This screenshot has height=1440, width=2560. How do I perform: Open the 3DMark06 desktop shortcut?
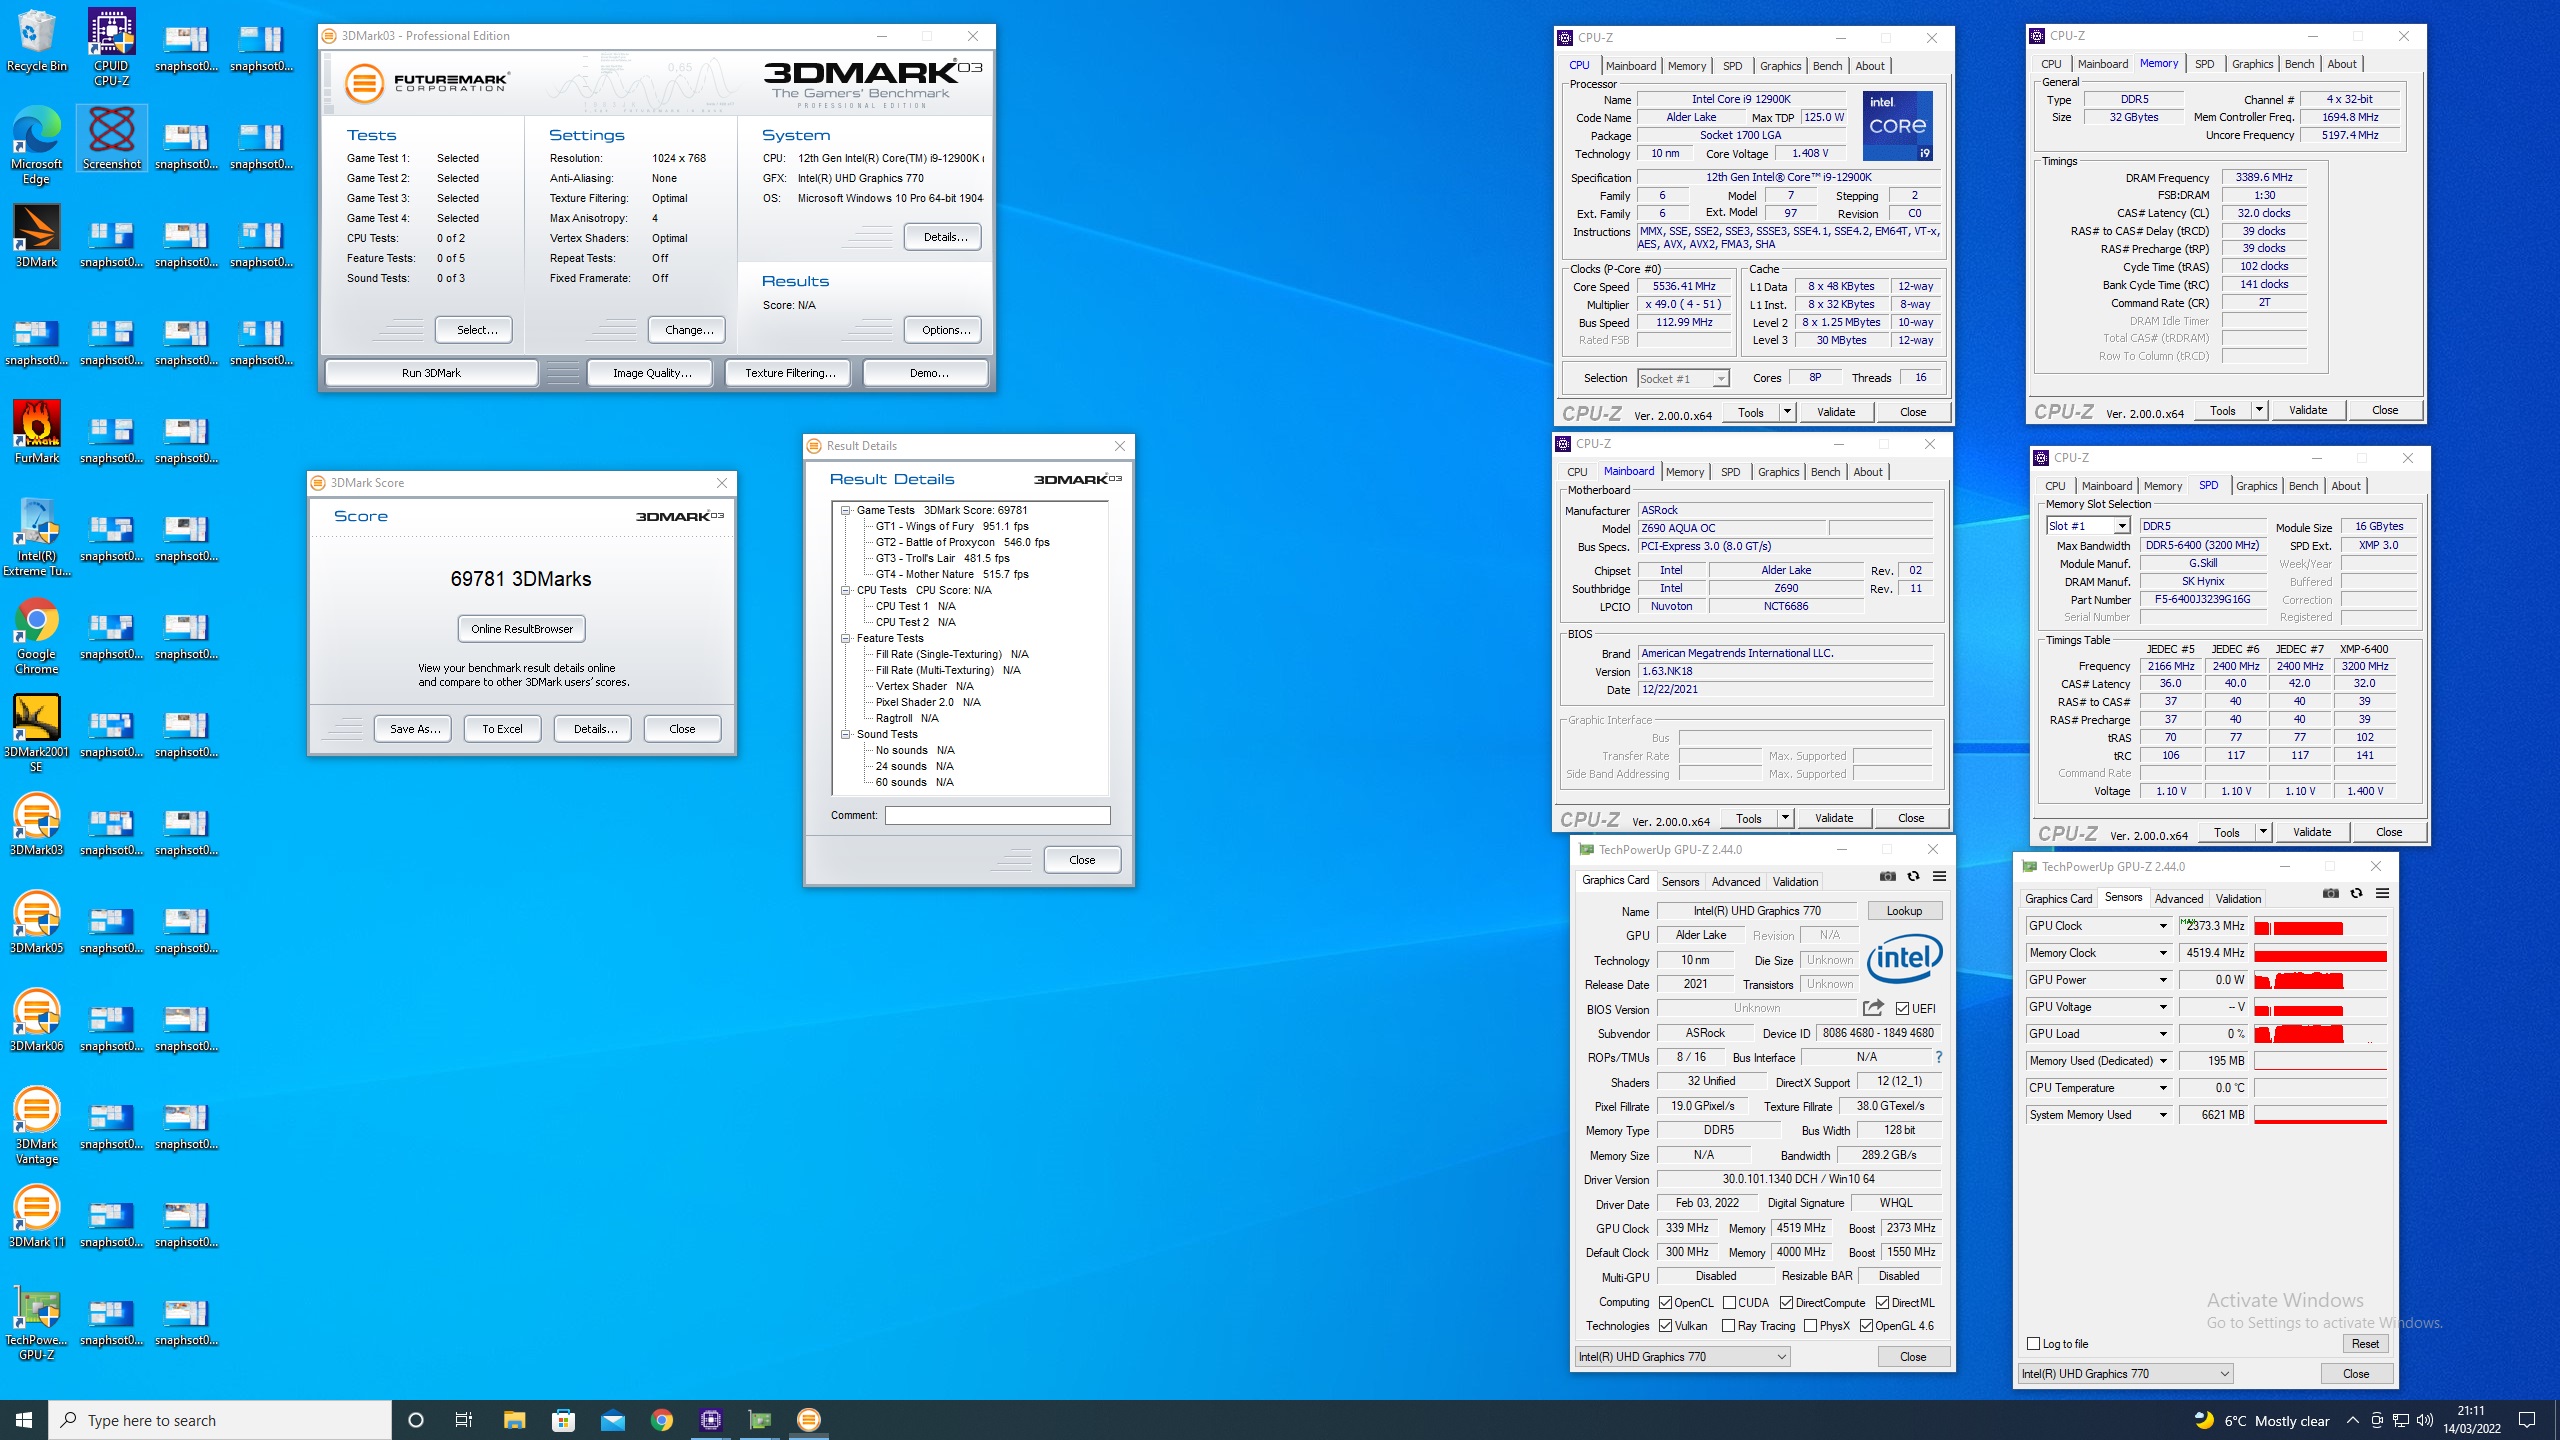click(36, 1021)
